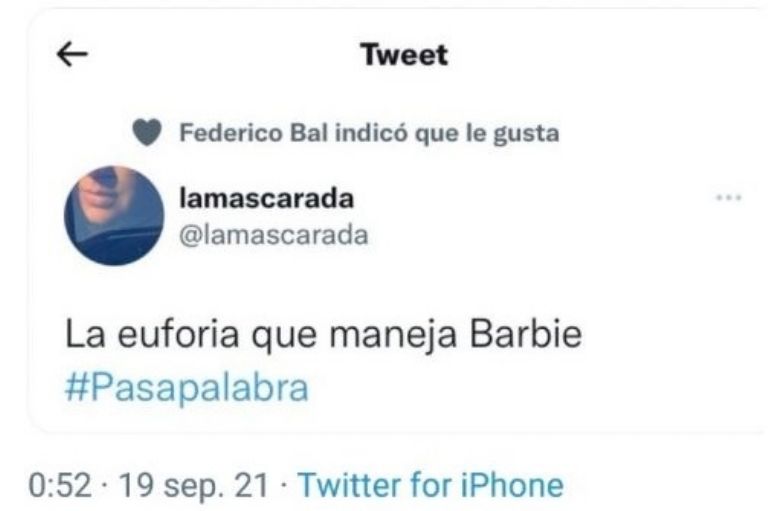Open the @lamascarada handle
The height and width of the screenshot is (511, 768).
(273, 235)
